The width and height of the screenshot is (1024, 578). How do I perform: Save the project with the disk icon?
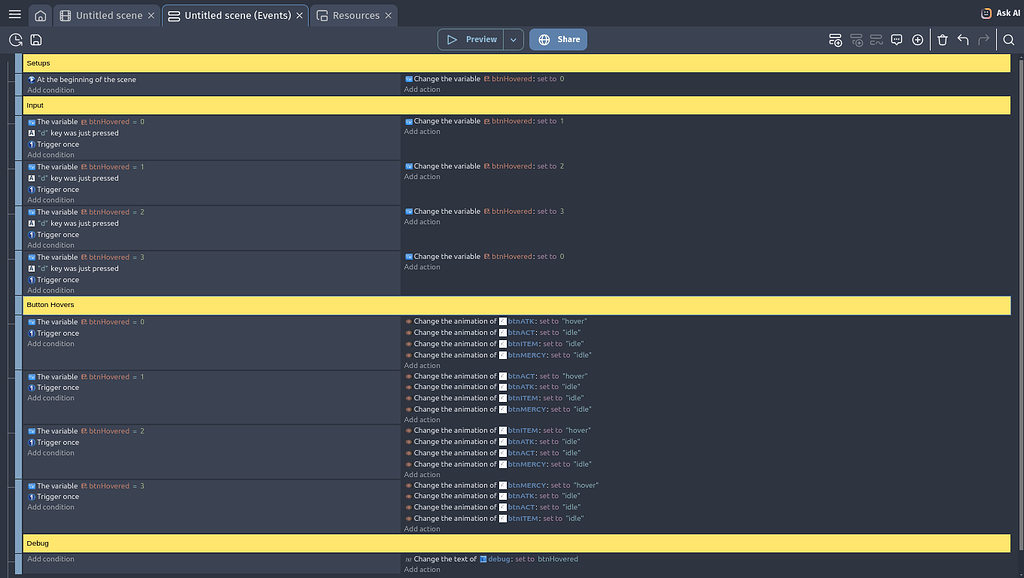36,40
